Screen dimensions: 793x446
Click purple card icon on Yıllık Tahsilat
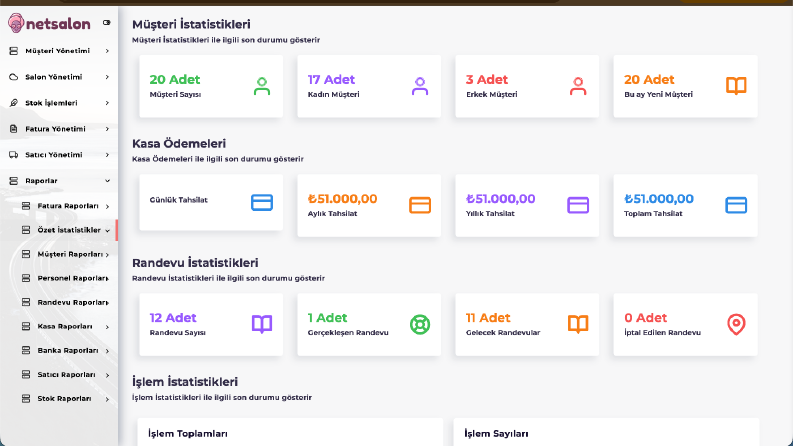tap(578, 205)
